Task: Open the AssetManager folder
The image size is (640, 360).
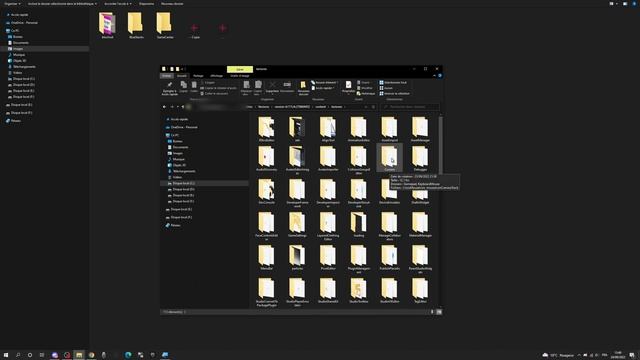Action: [420, 129]
